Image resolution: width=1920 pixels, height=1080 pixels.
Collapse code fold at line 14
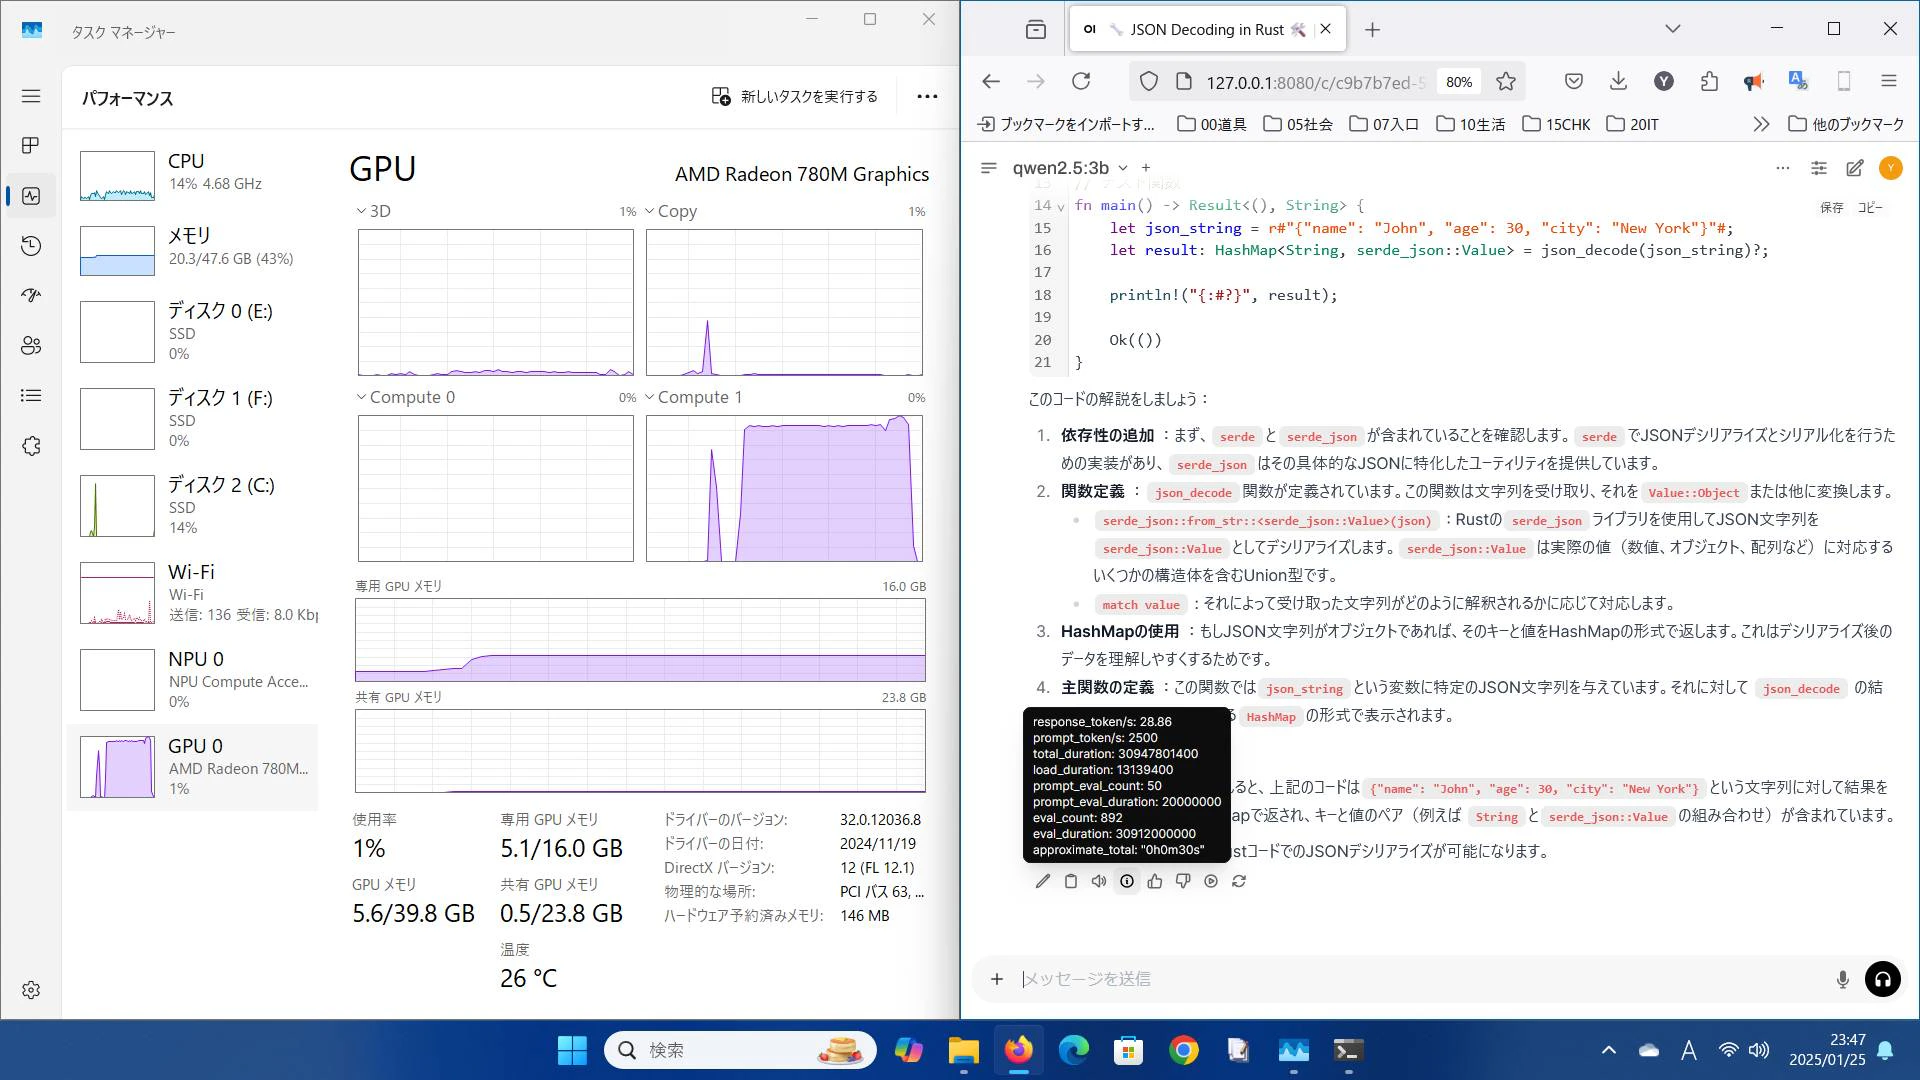[1061, 206]
